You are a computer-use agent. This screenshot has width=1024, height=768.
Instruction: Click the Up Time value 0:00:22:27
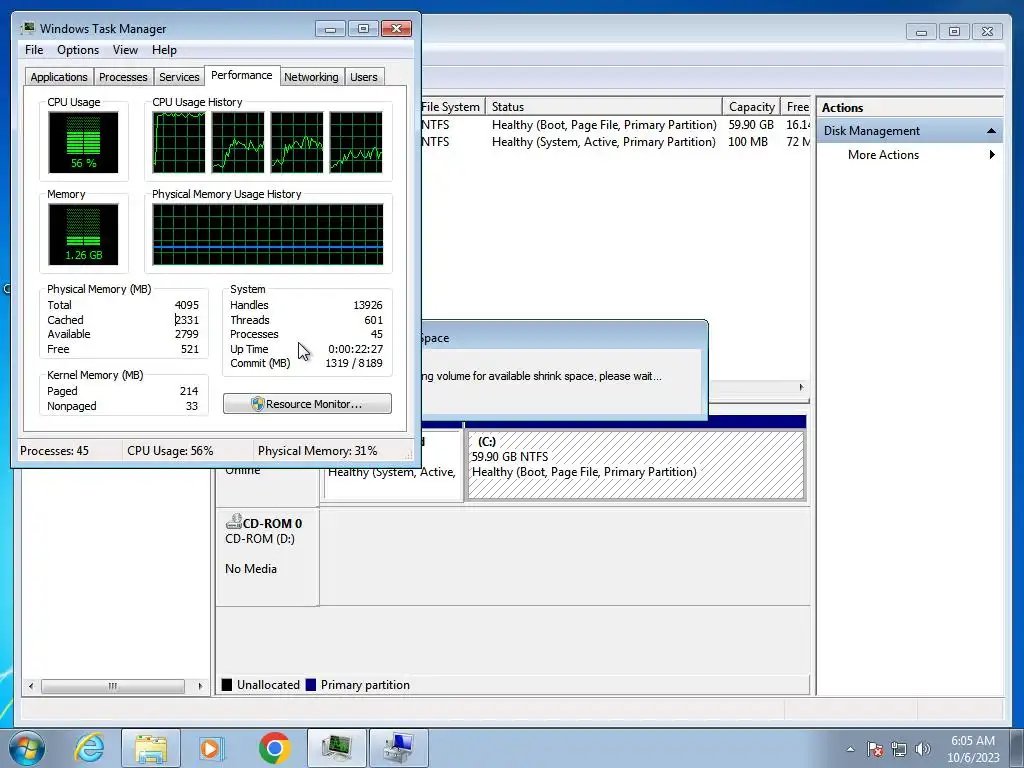(355, 349)
